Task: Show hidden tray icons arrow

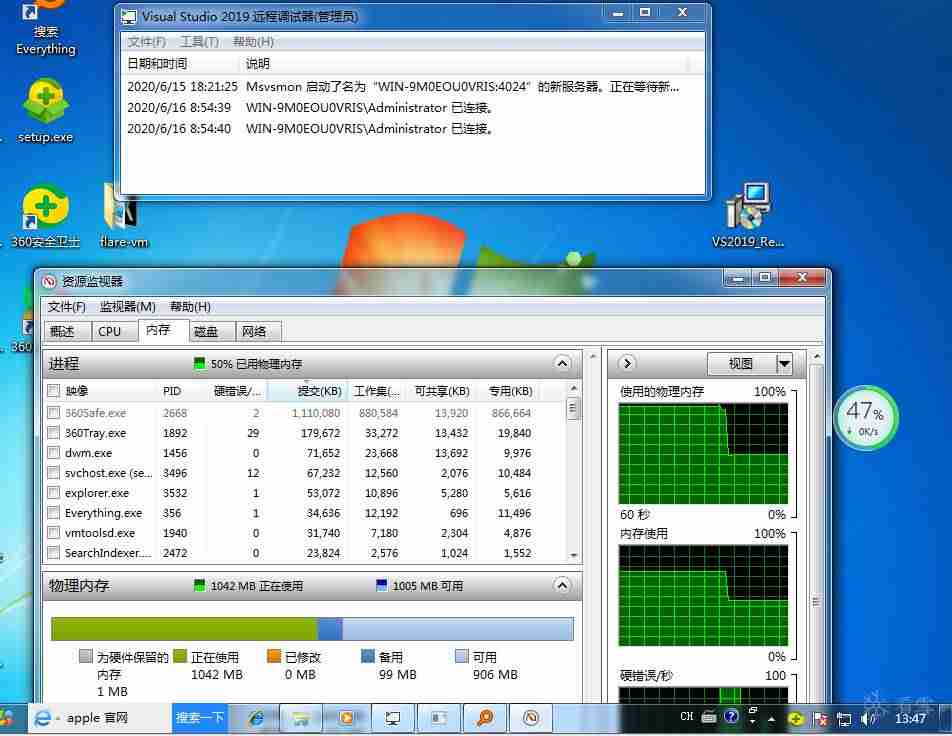Action: 772,720
